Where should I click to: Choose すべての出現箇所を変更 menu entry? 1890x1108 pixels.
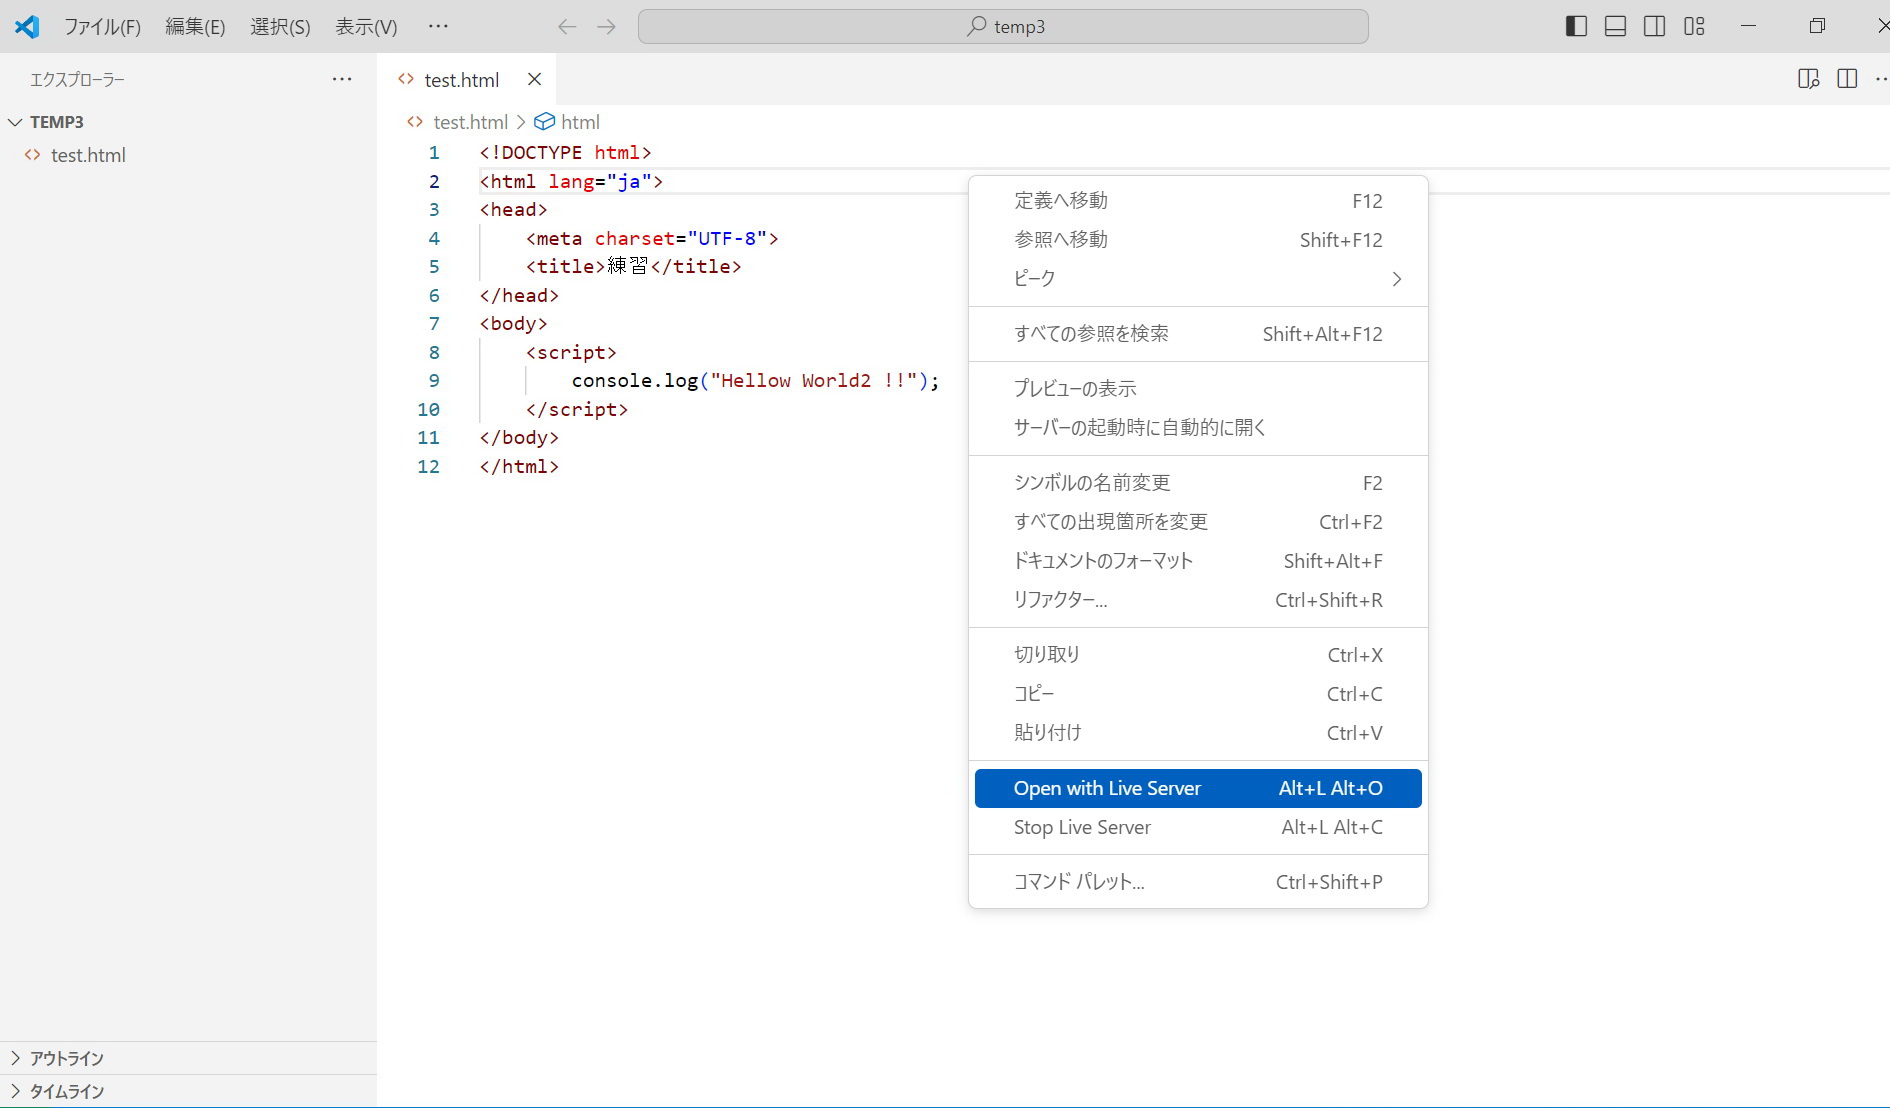pyautogui.click(x=1198, y=522)
